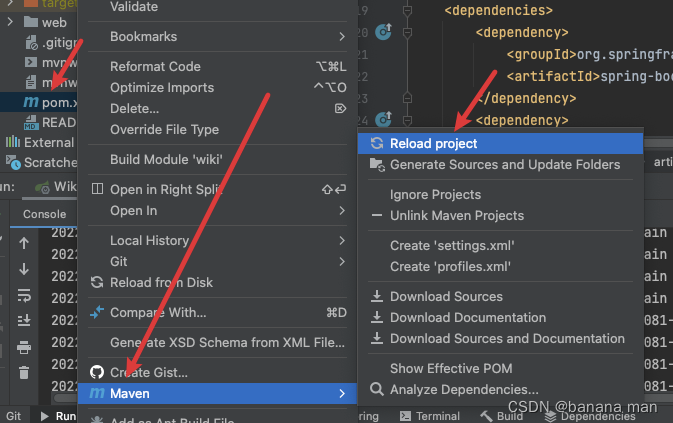This screenshot has width=673, height=423.
Task: Click the split-view icon beside Open in Right Split
Action: tap(97, 189)
